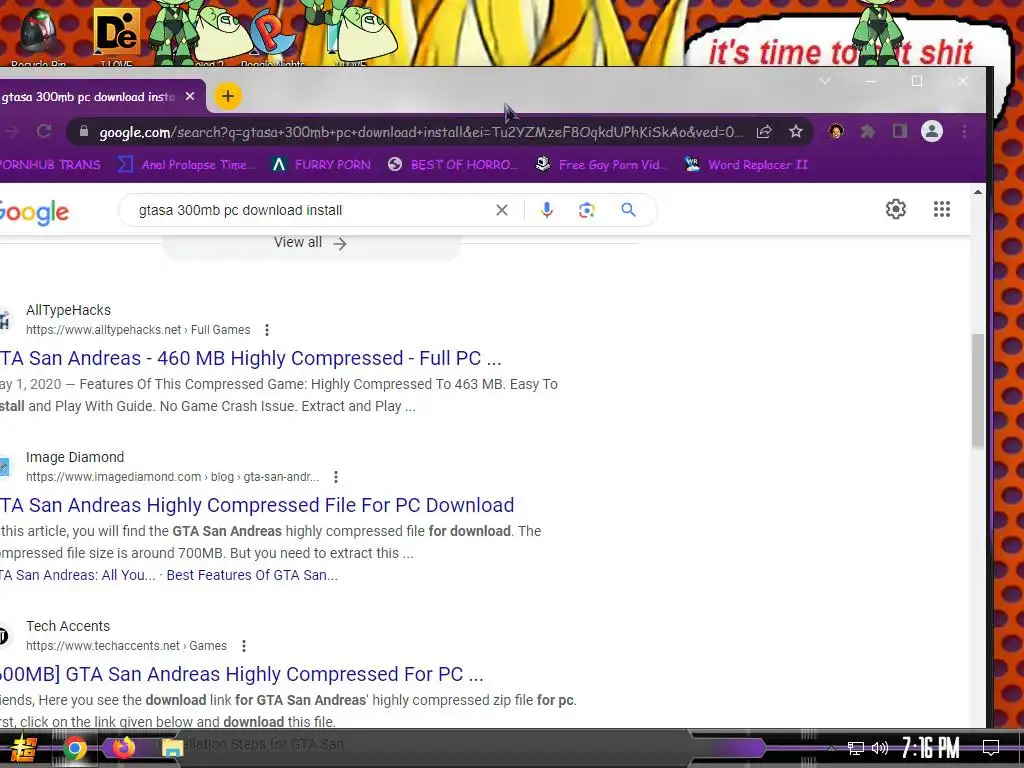Click the 7:16 PM clock
Image resolution: width=1024 pixels, height=768 pixels.
click(931, 748)
